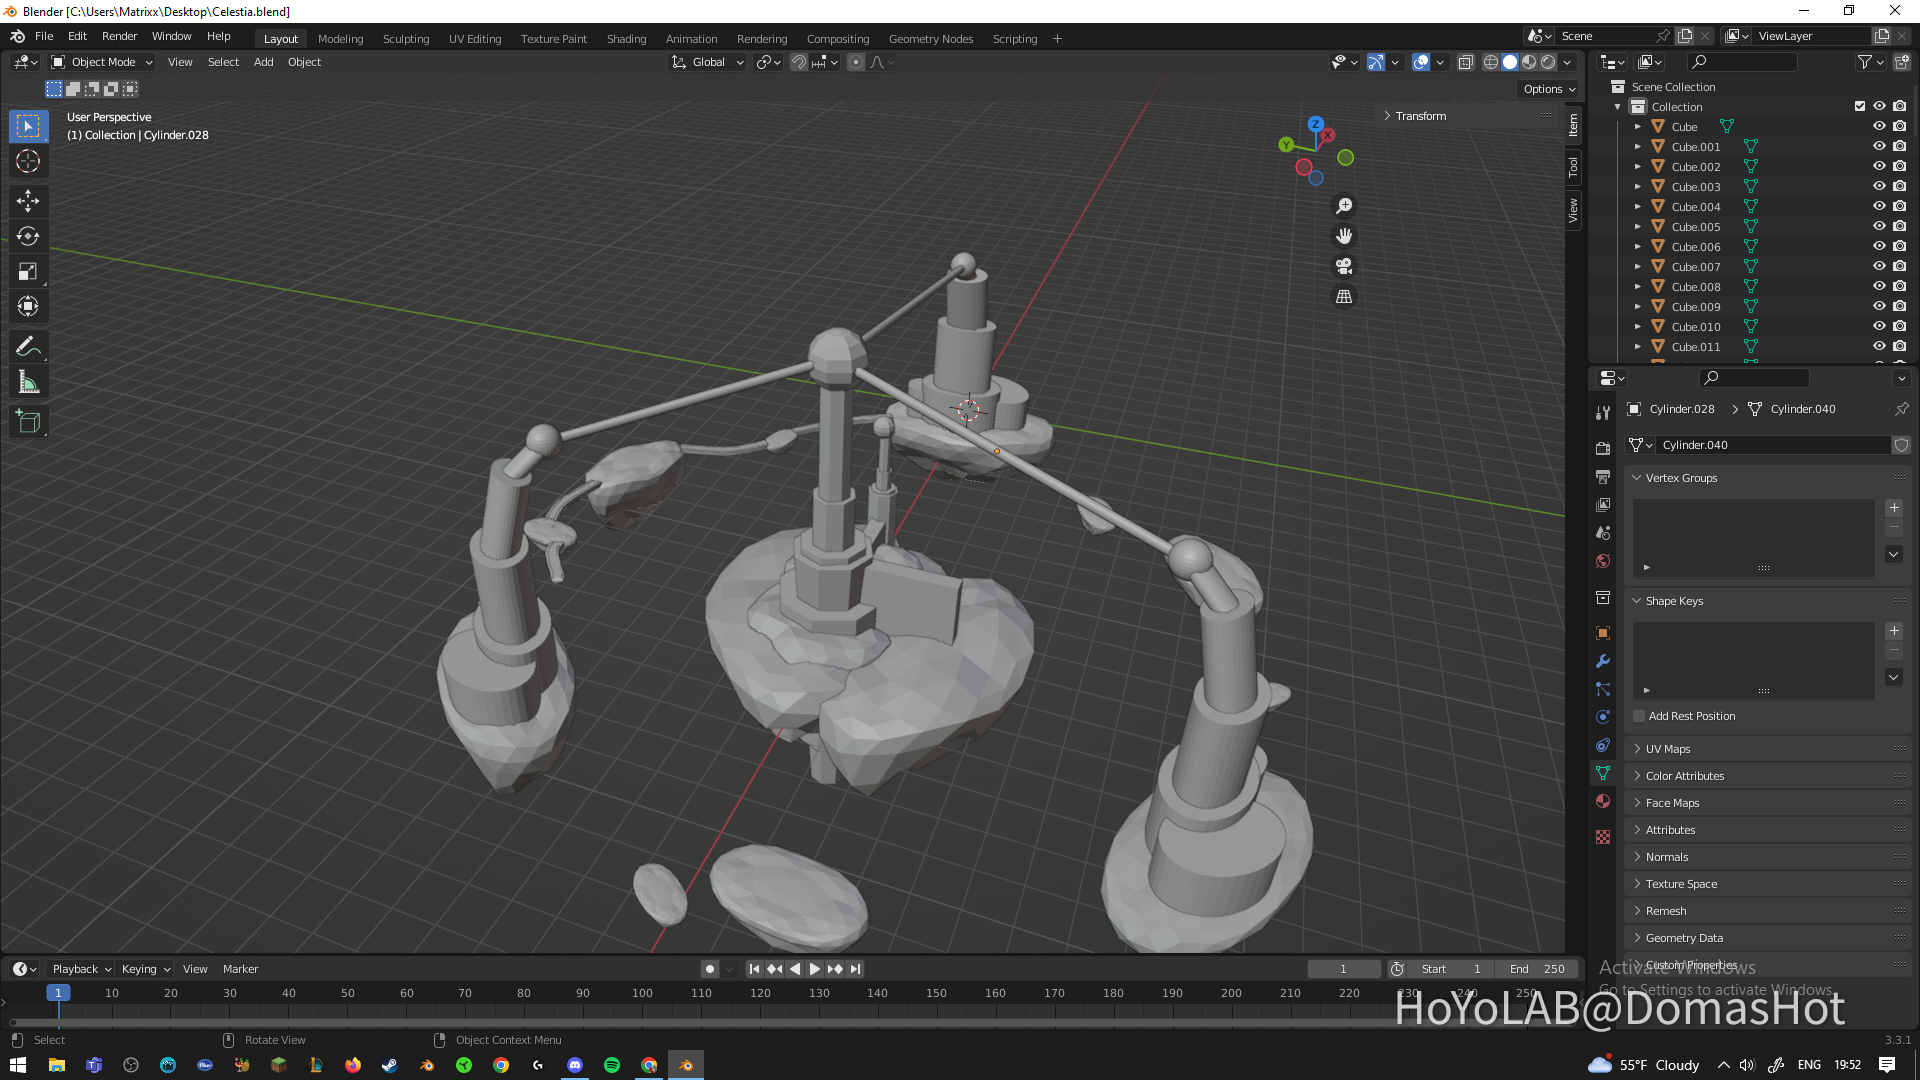Hide Cube.003 in the outliner
Viewport: 1920px width, 1080px height.
point(1879,186)
